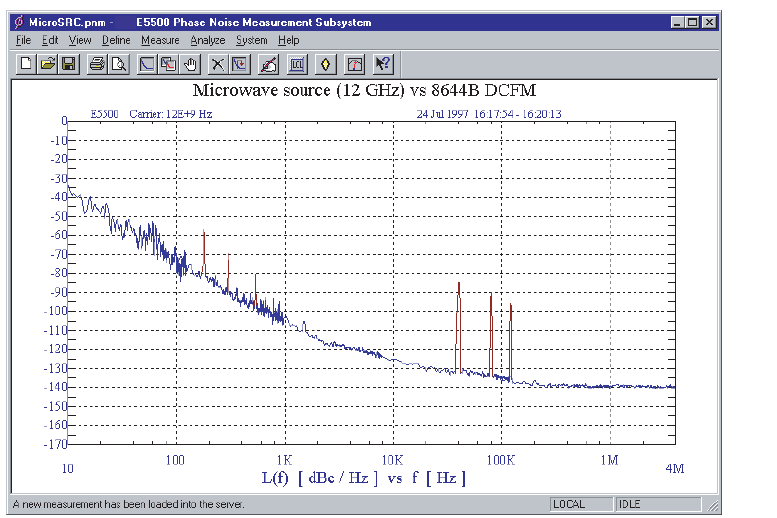777x518 pixels.
Task: Click the New file toolbar icon
Action: pos(24,64)
